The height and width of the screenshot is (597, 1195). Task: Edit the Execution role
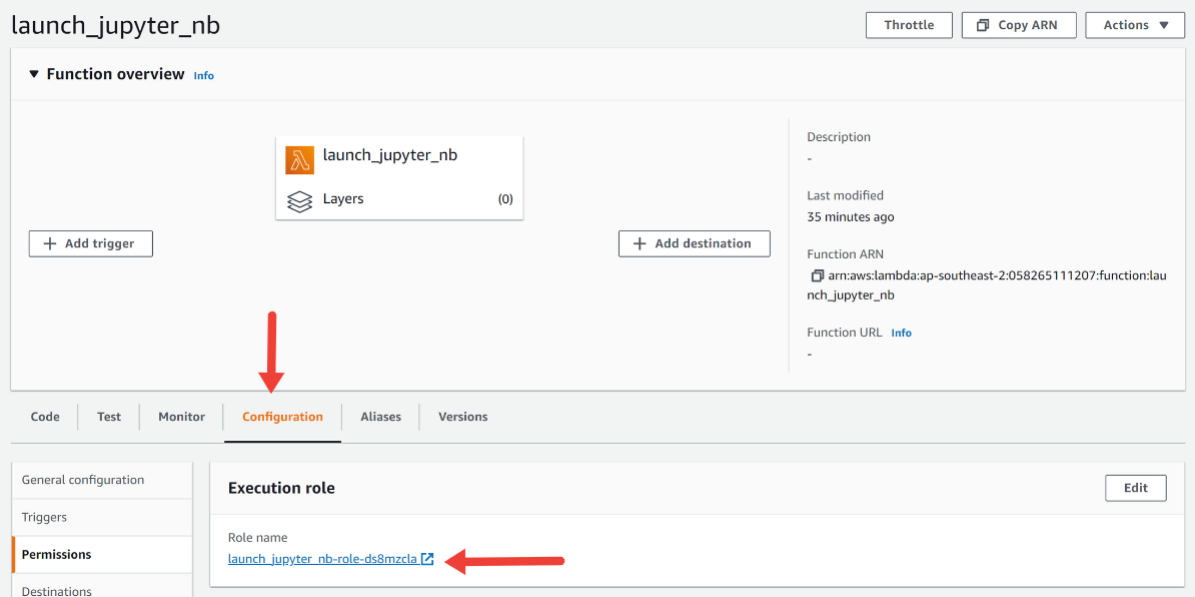pyautogui.click(x=1135, y=488)
